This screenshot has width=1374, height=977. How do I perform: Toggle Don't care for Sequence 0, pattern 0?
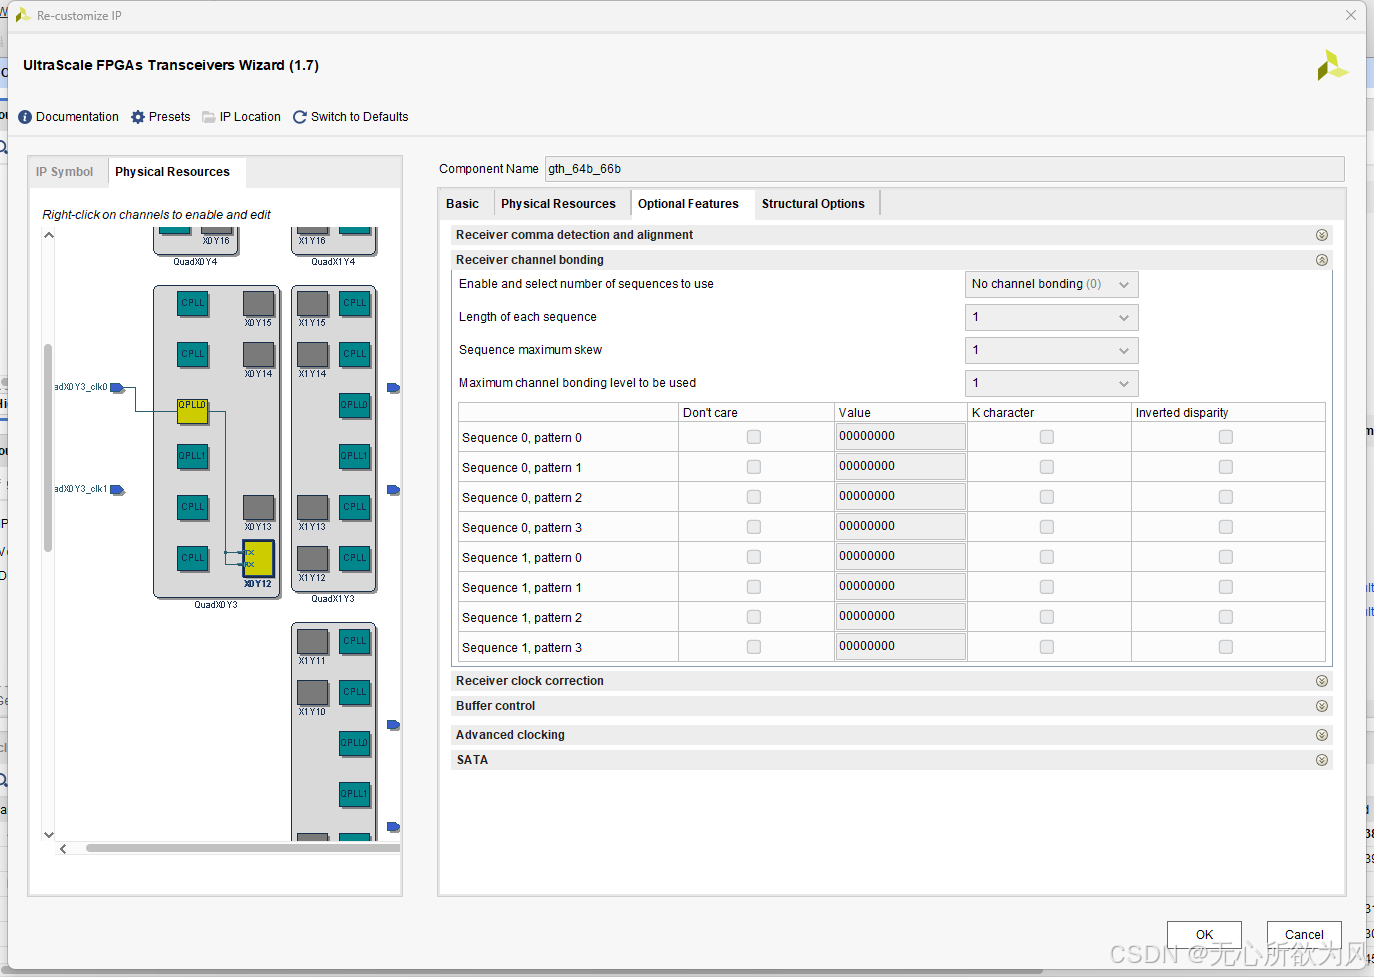click(754, 437)
